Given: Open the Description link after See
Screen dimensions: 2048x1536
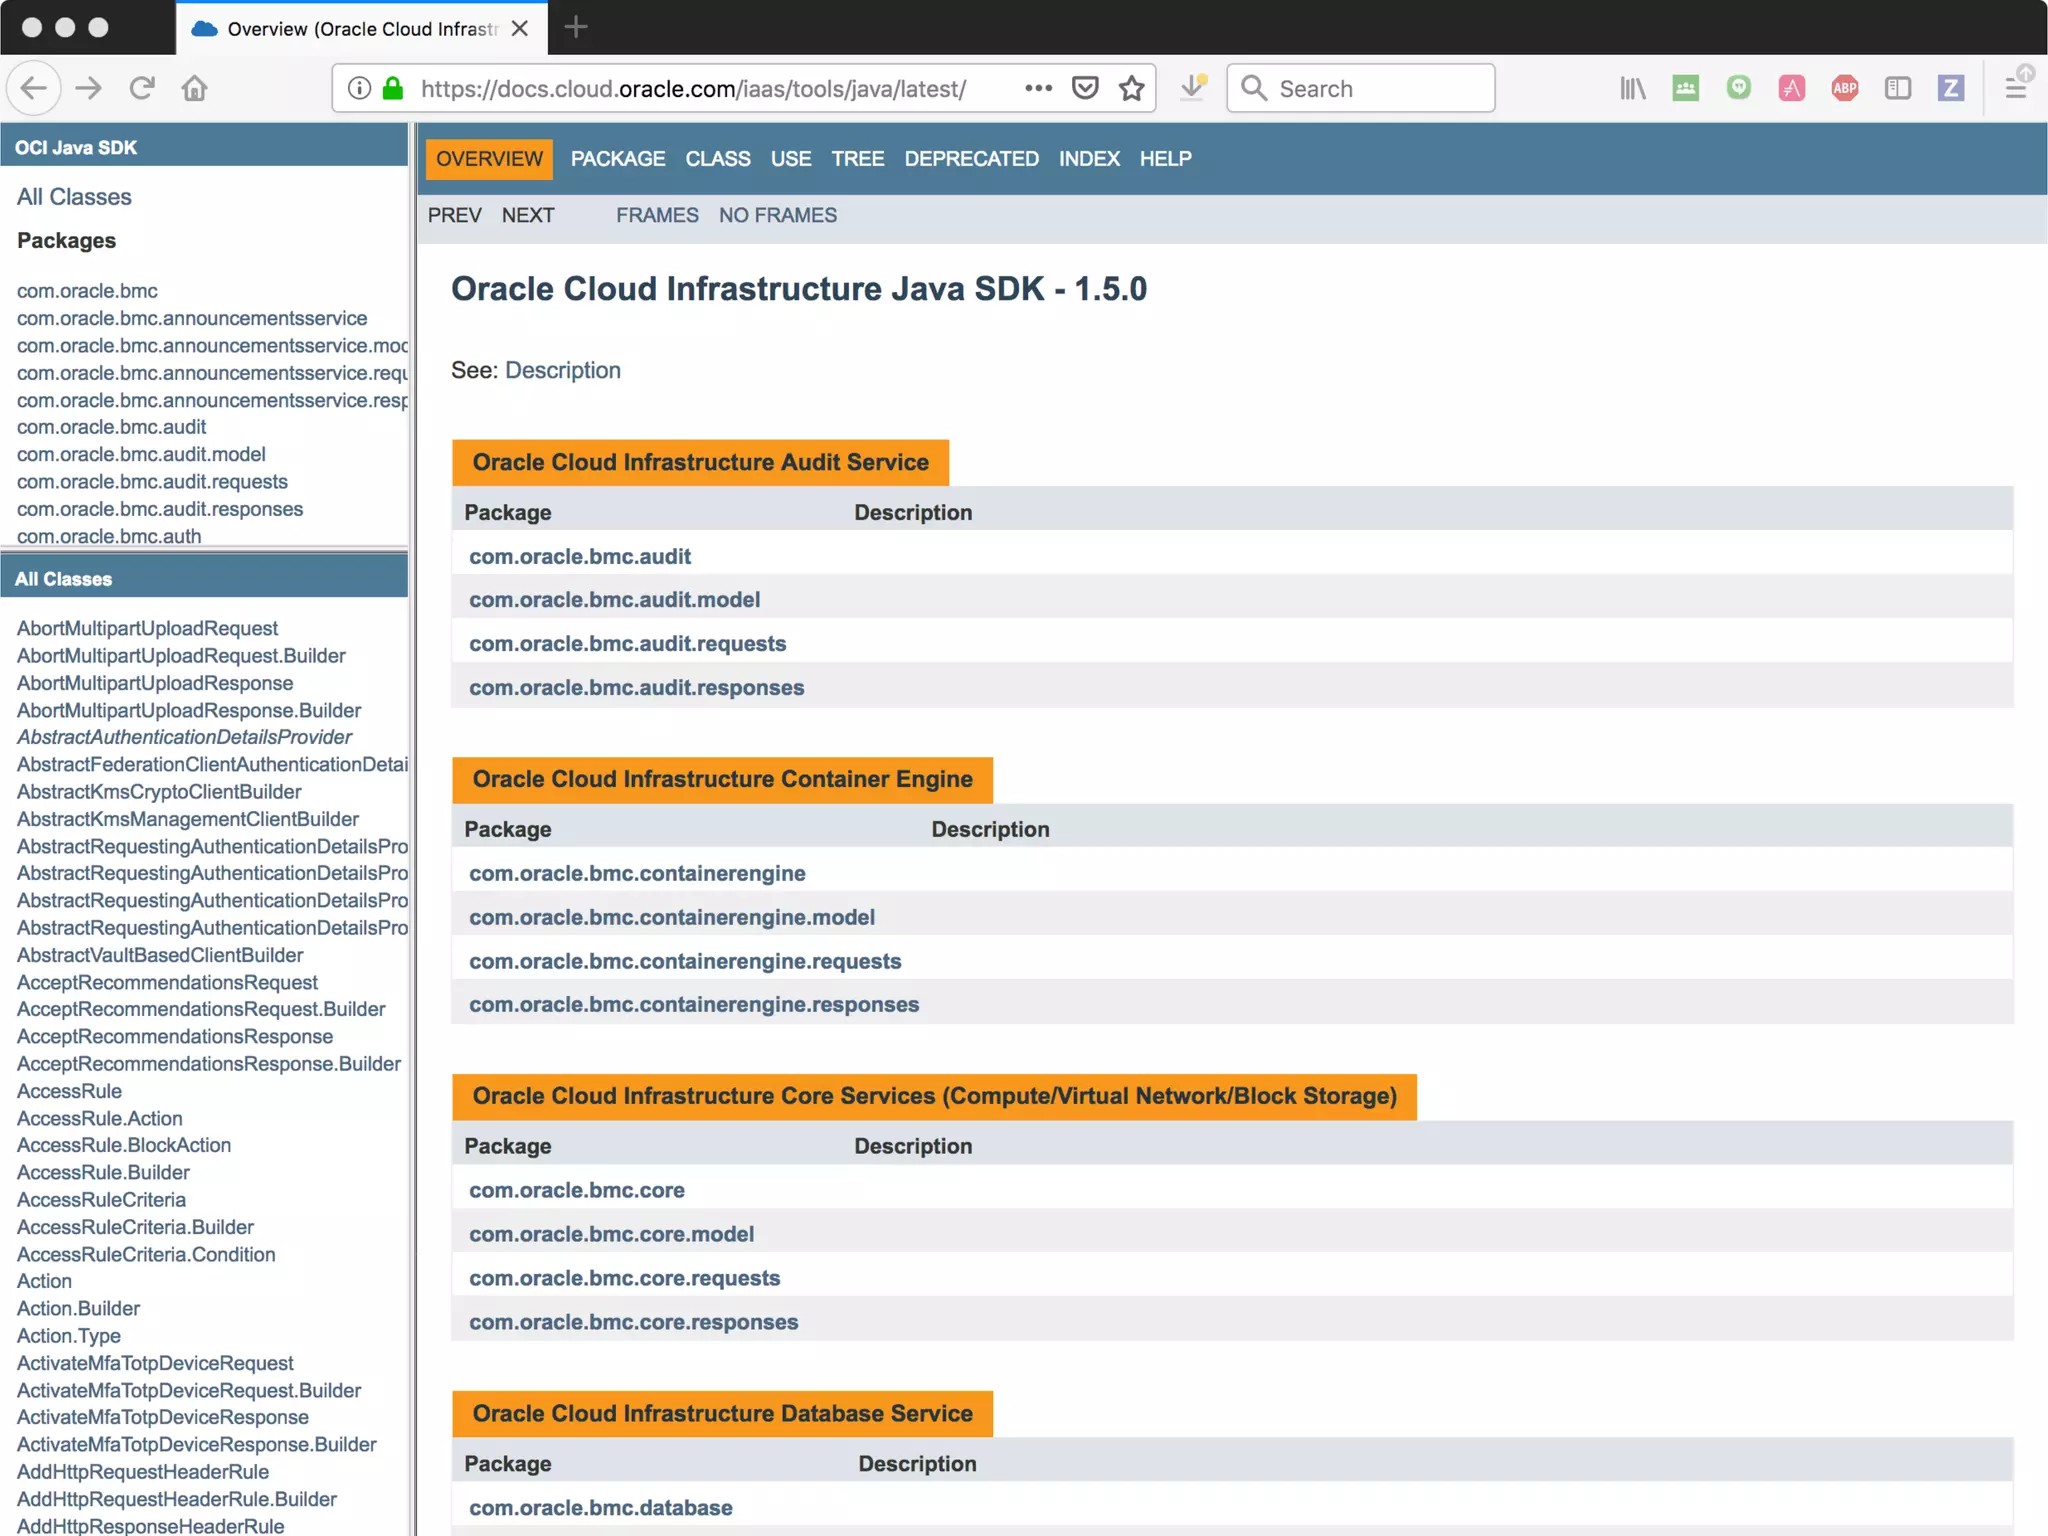Looking at the screenshot, I should pos(563,370).
